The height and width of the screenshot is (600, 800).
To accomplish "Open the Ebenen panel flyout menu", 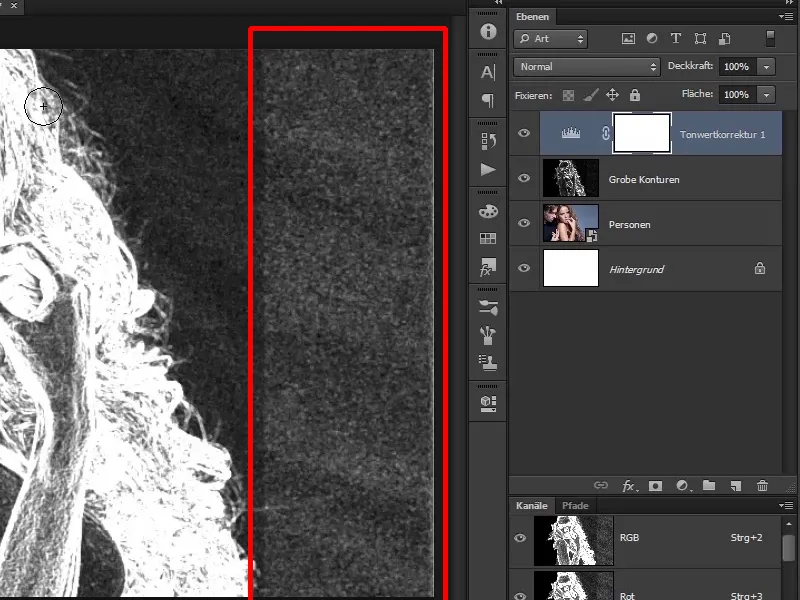I will (786, 17).
